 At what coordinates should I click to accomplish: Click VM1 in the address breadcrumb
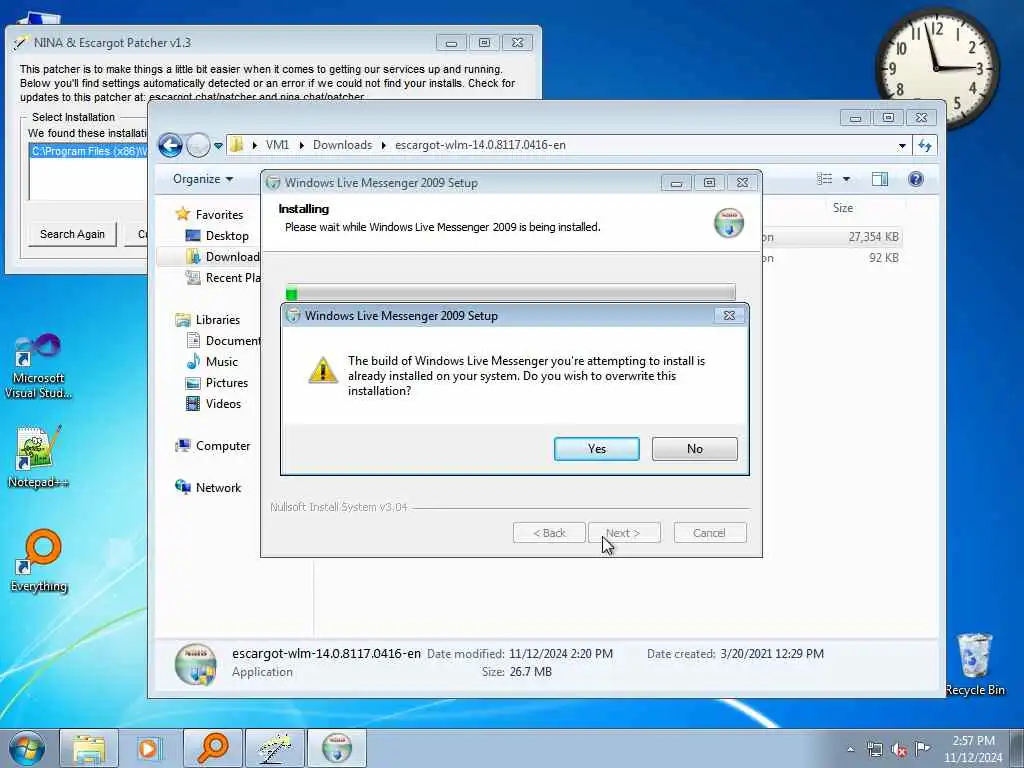pos(277,145)
